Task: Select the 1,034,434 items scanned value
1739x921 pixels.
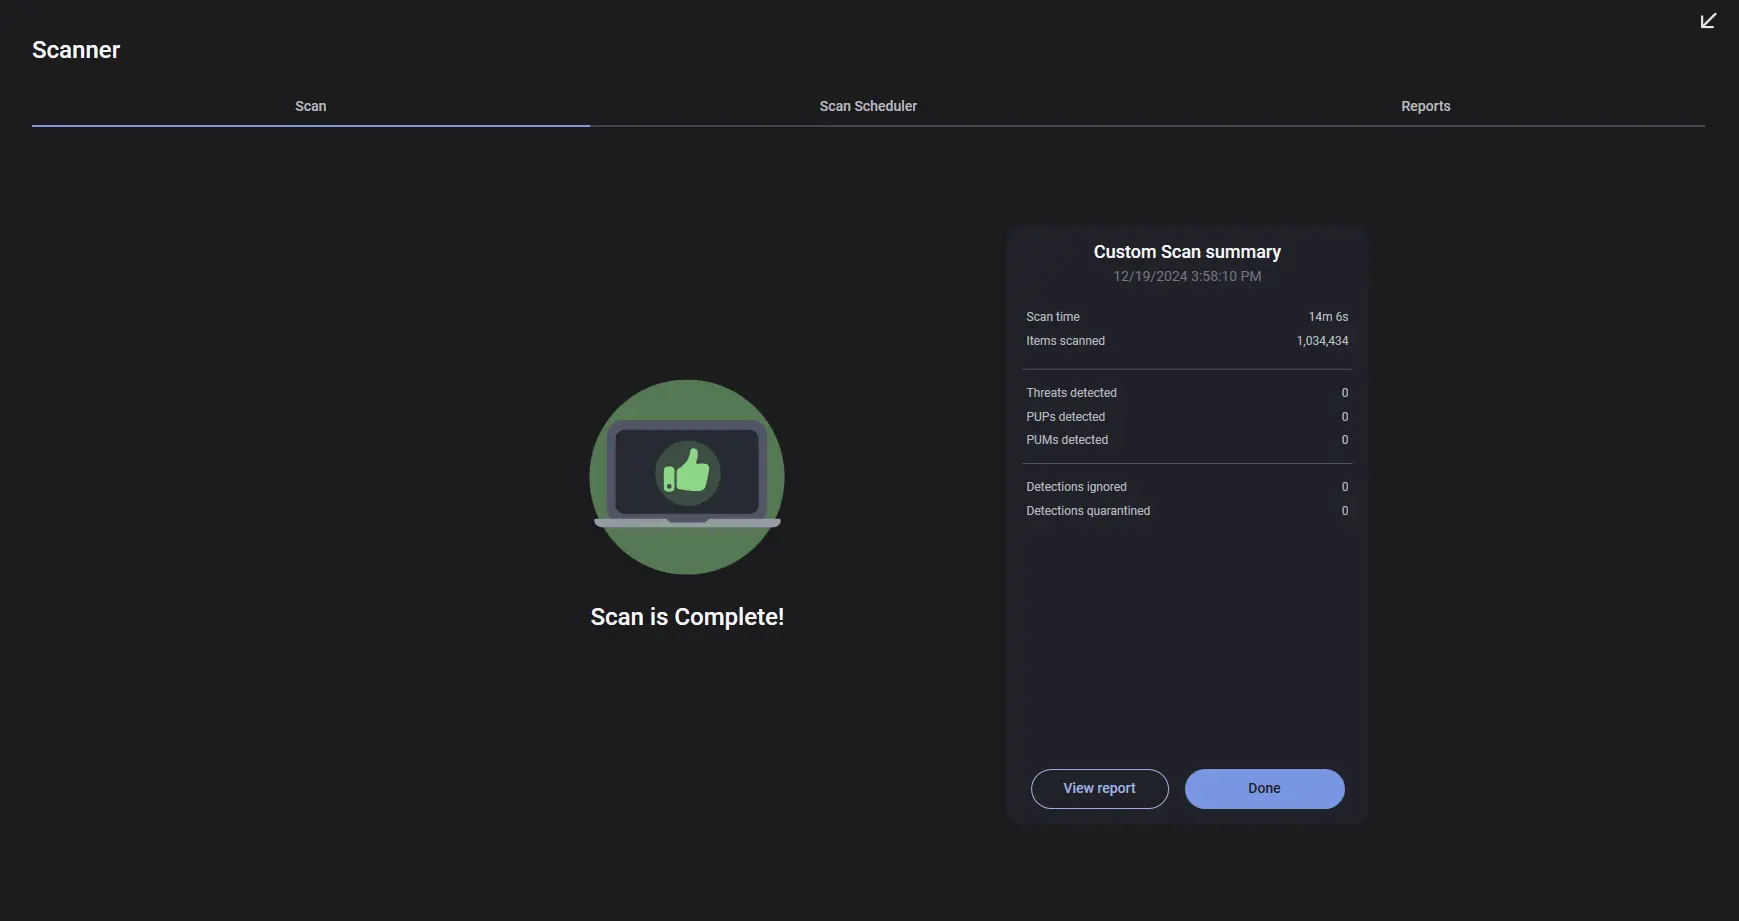Action: click(x=1322, y=341)
